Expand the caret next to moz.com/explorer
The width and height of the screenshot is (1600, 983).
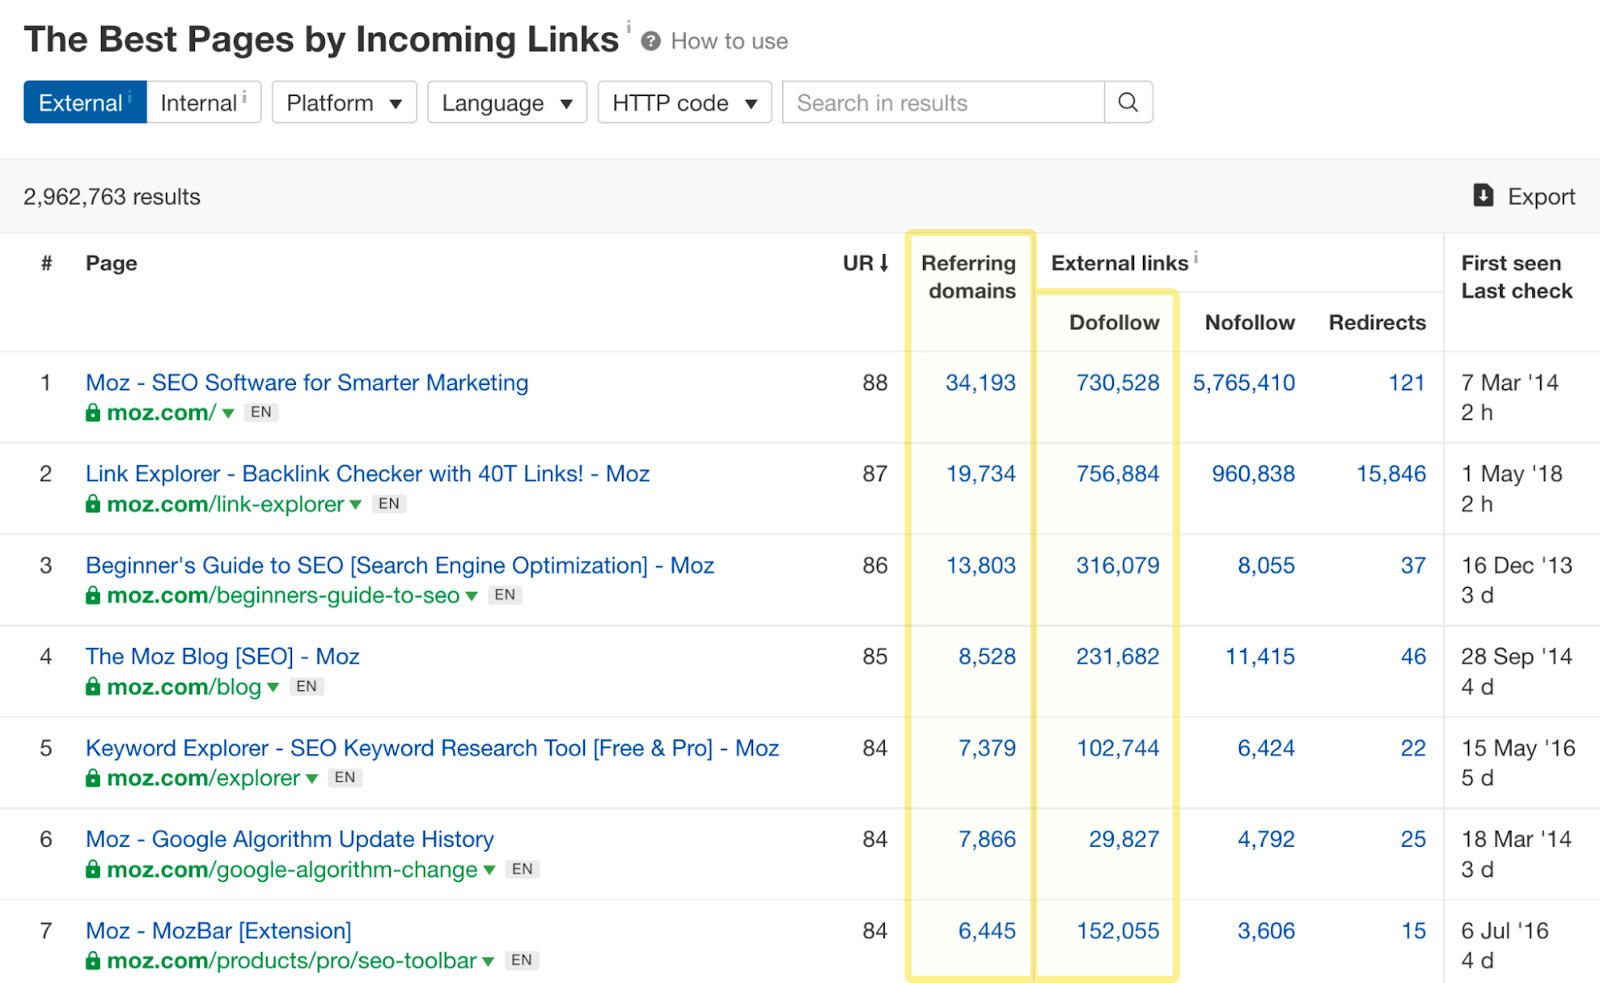(312, 778)
